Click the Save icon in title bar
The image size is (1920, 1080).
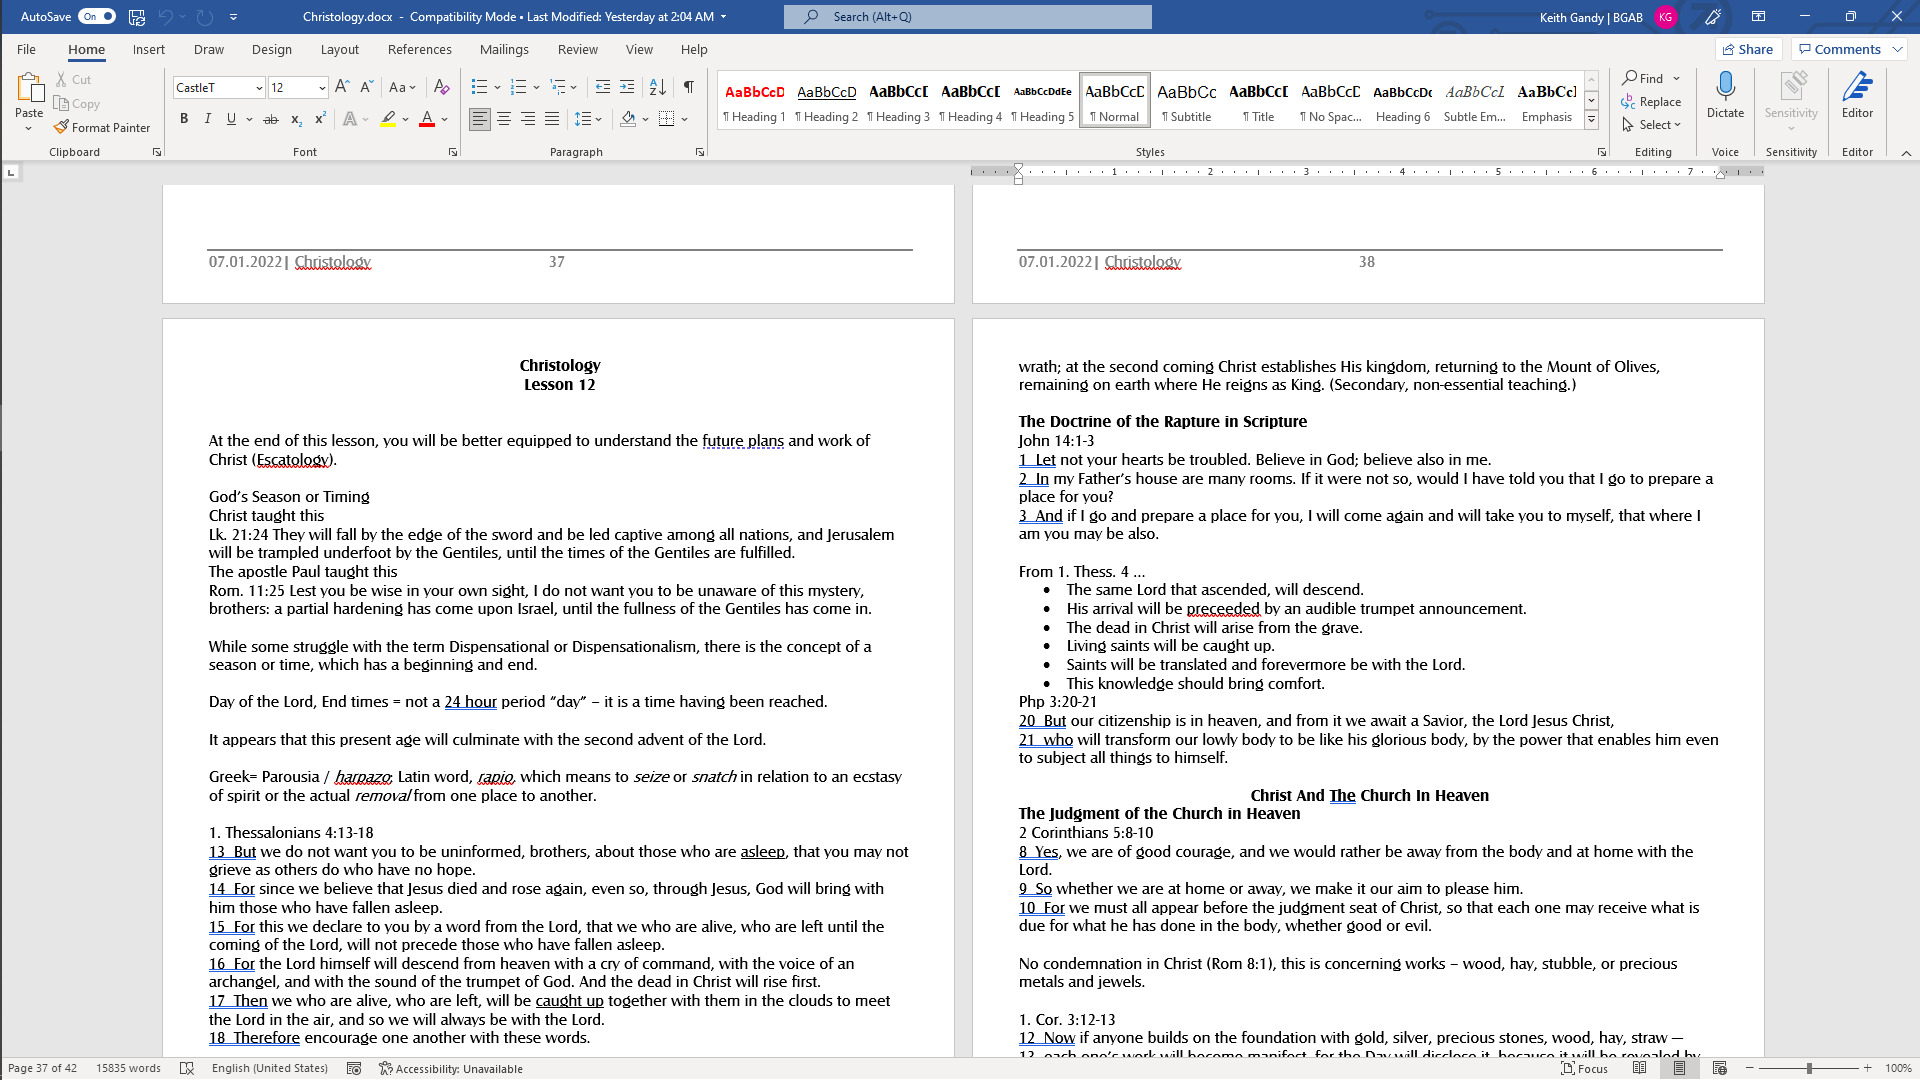(x=137, y=16)
